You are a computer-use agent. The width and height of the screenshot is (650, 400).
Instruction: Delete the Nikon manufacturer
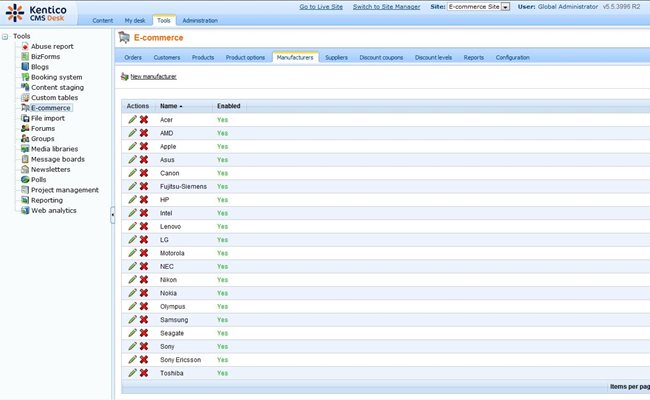click(144, 280)
